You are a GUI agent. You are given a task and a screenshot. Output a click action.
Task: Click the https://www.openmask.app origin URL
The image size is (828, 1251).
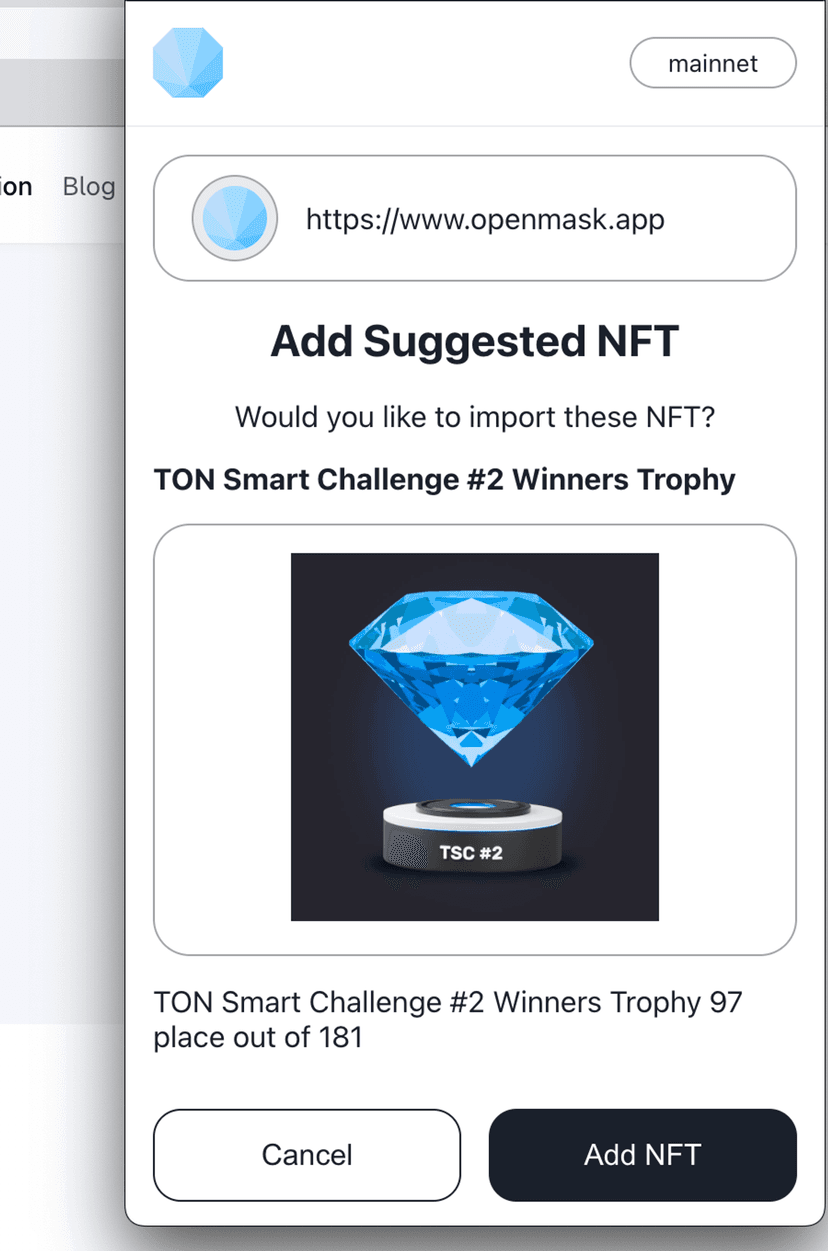[485, 218]
